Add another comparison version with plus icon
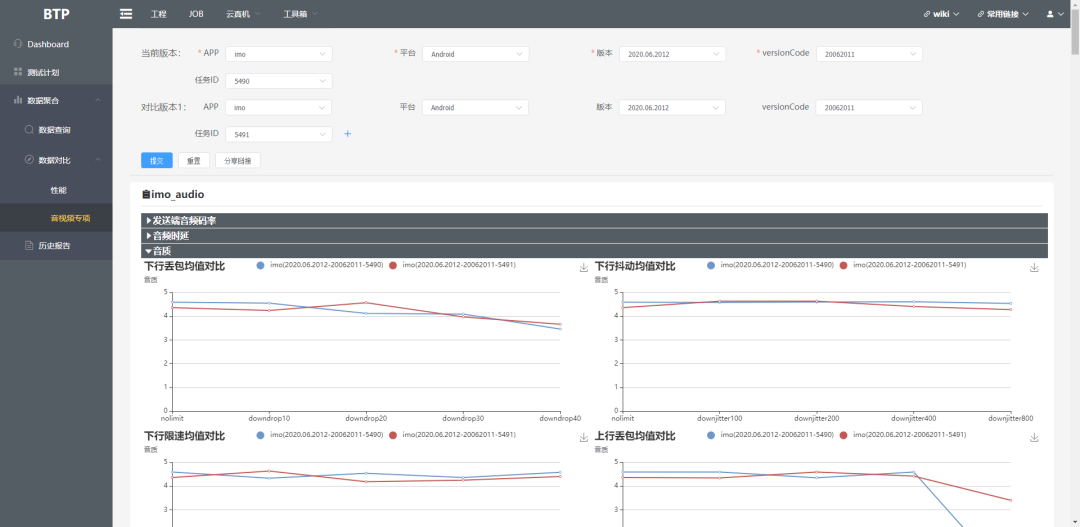The height and width of the screenshot is (527, 1080). point(347,134)
